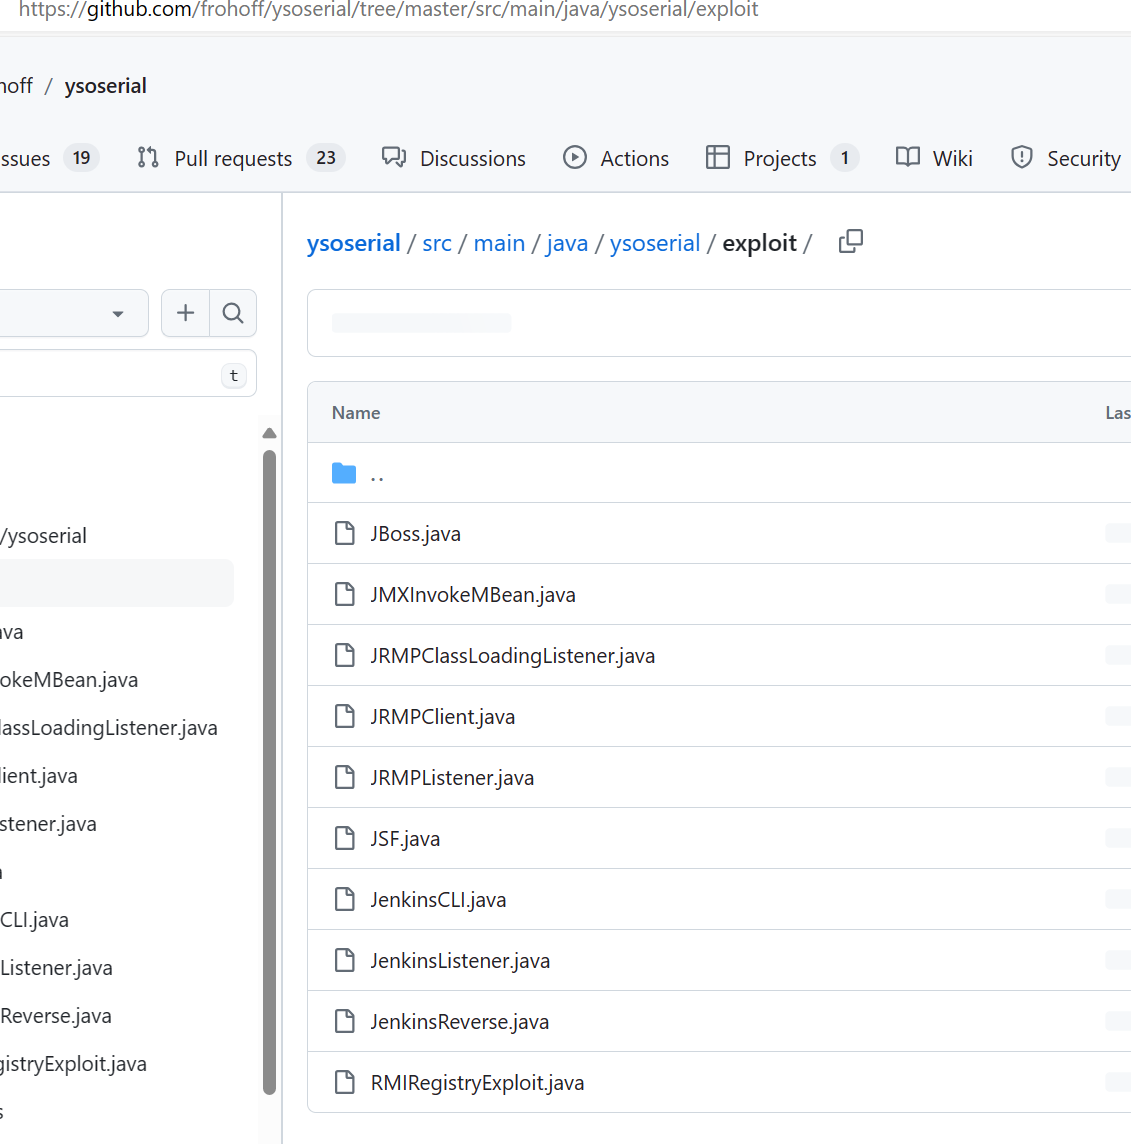Click the Discussions speech bubble icon
This screenshot has height=1144, width=1131.
[394, 158]
